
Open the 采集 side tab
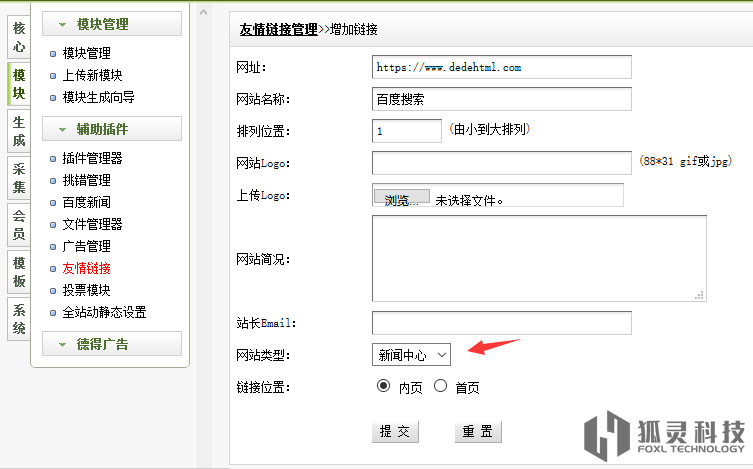[18, 177]
